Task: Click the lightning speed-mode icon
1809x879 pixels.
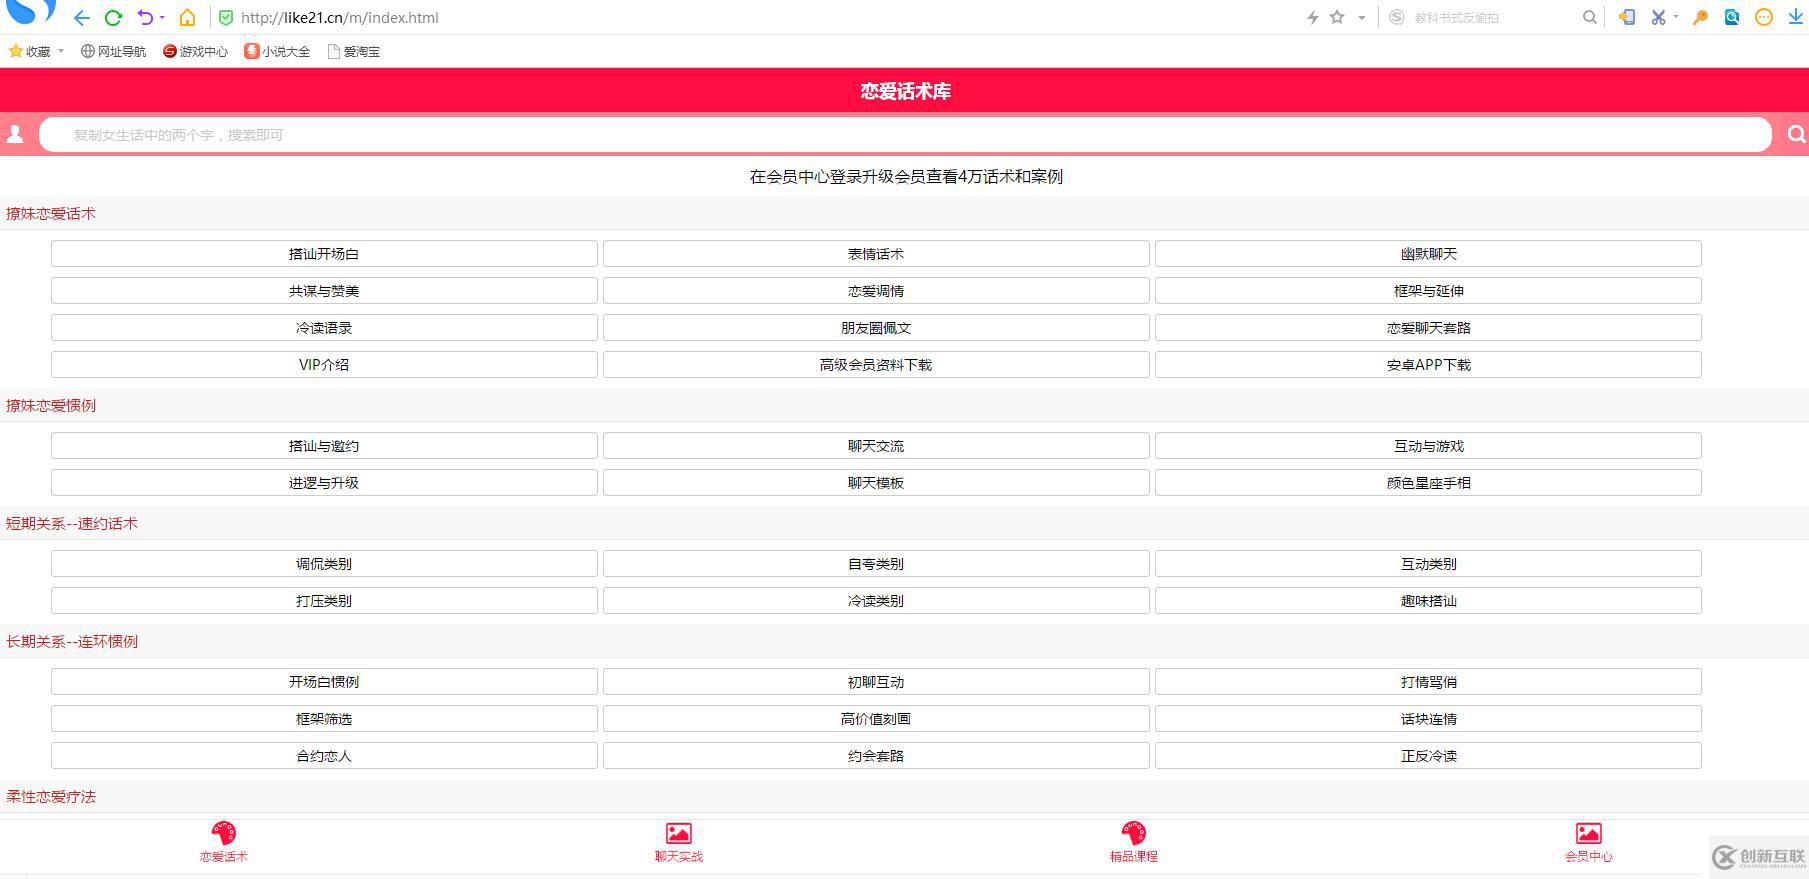Action: pyautogui.click(x=1313, y=17)
